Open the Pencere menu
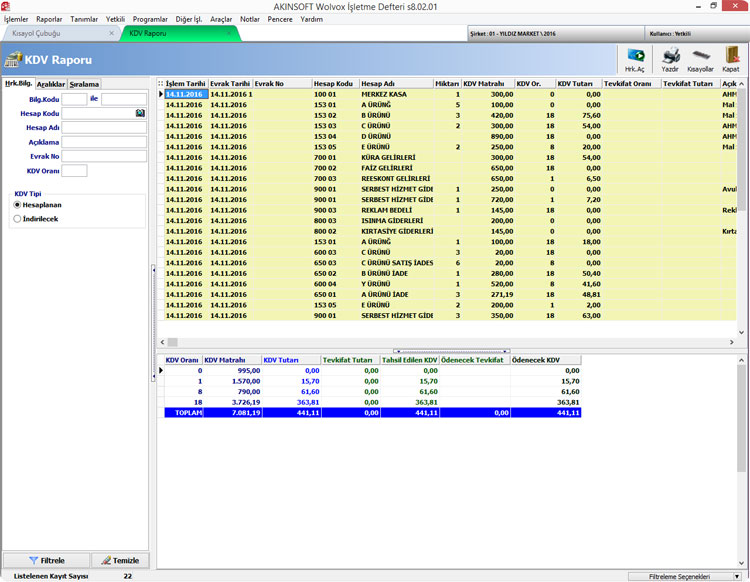 (280, 19)
